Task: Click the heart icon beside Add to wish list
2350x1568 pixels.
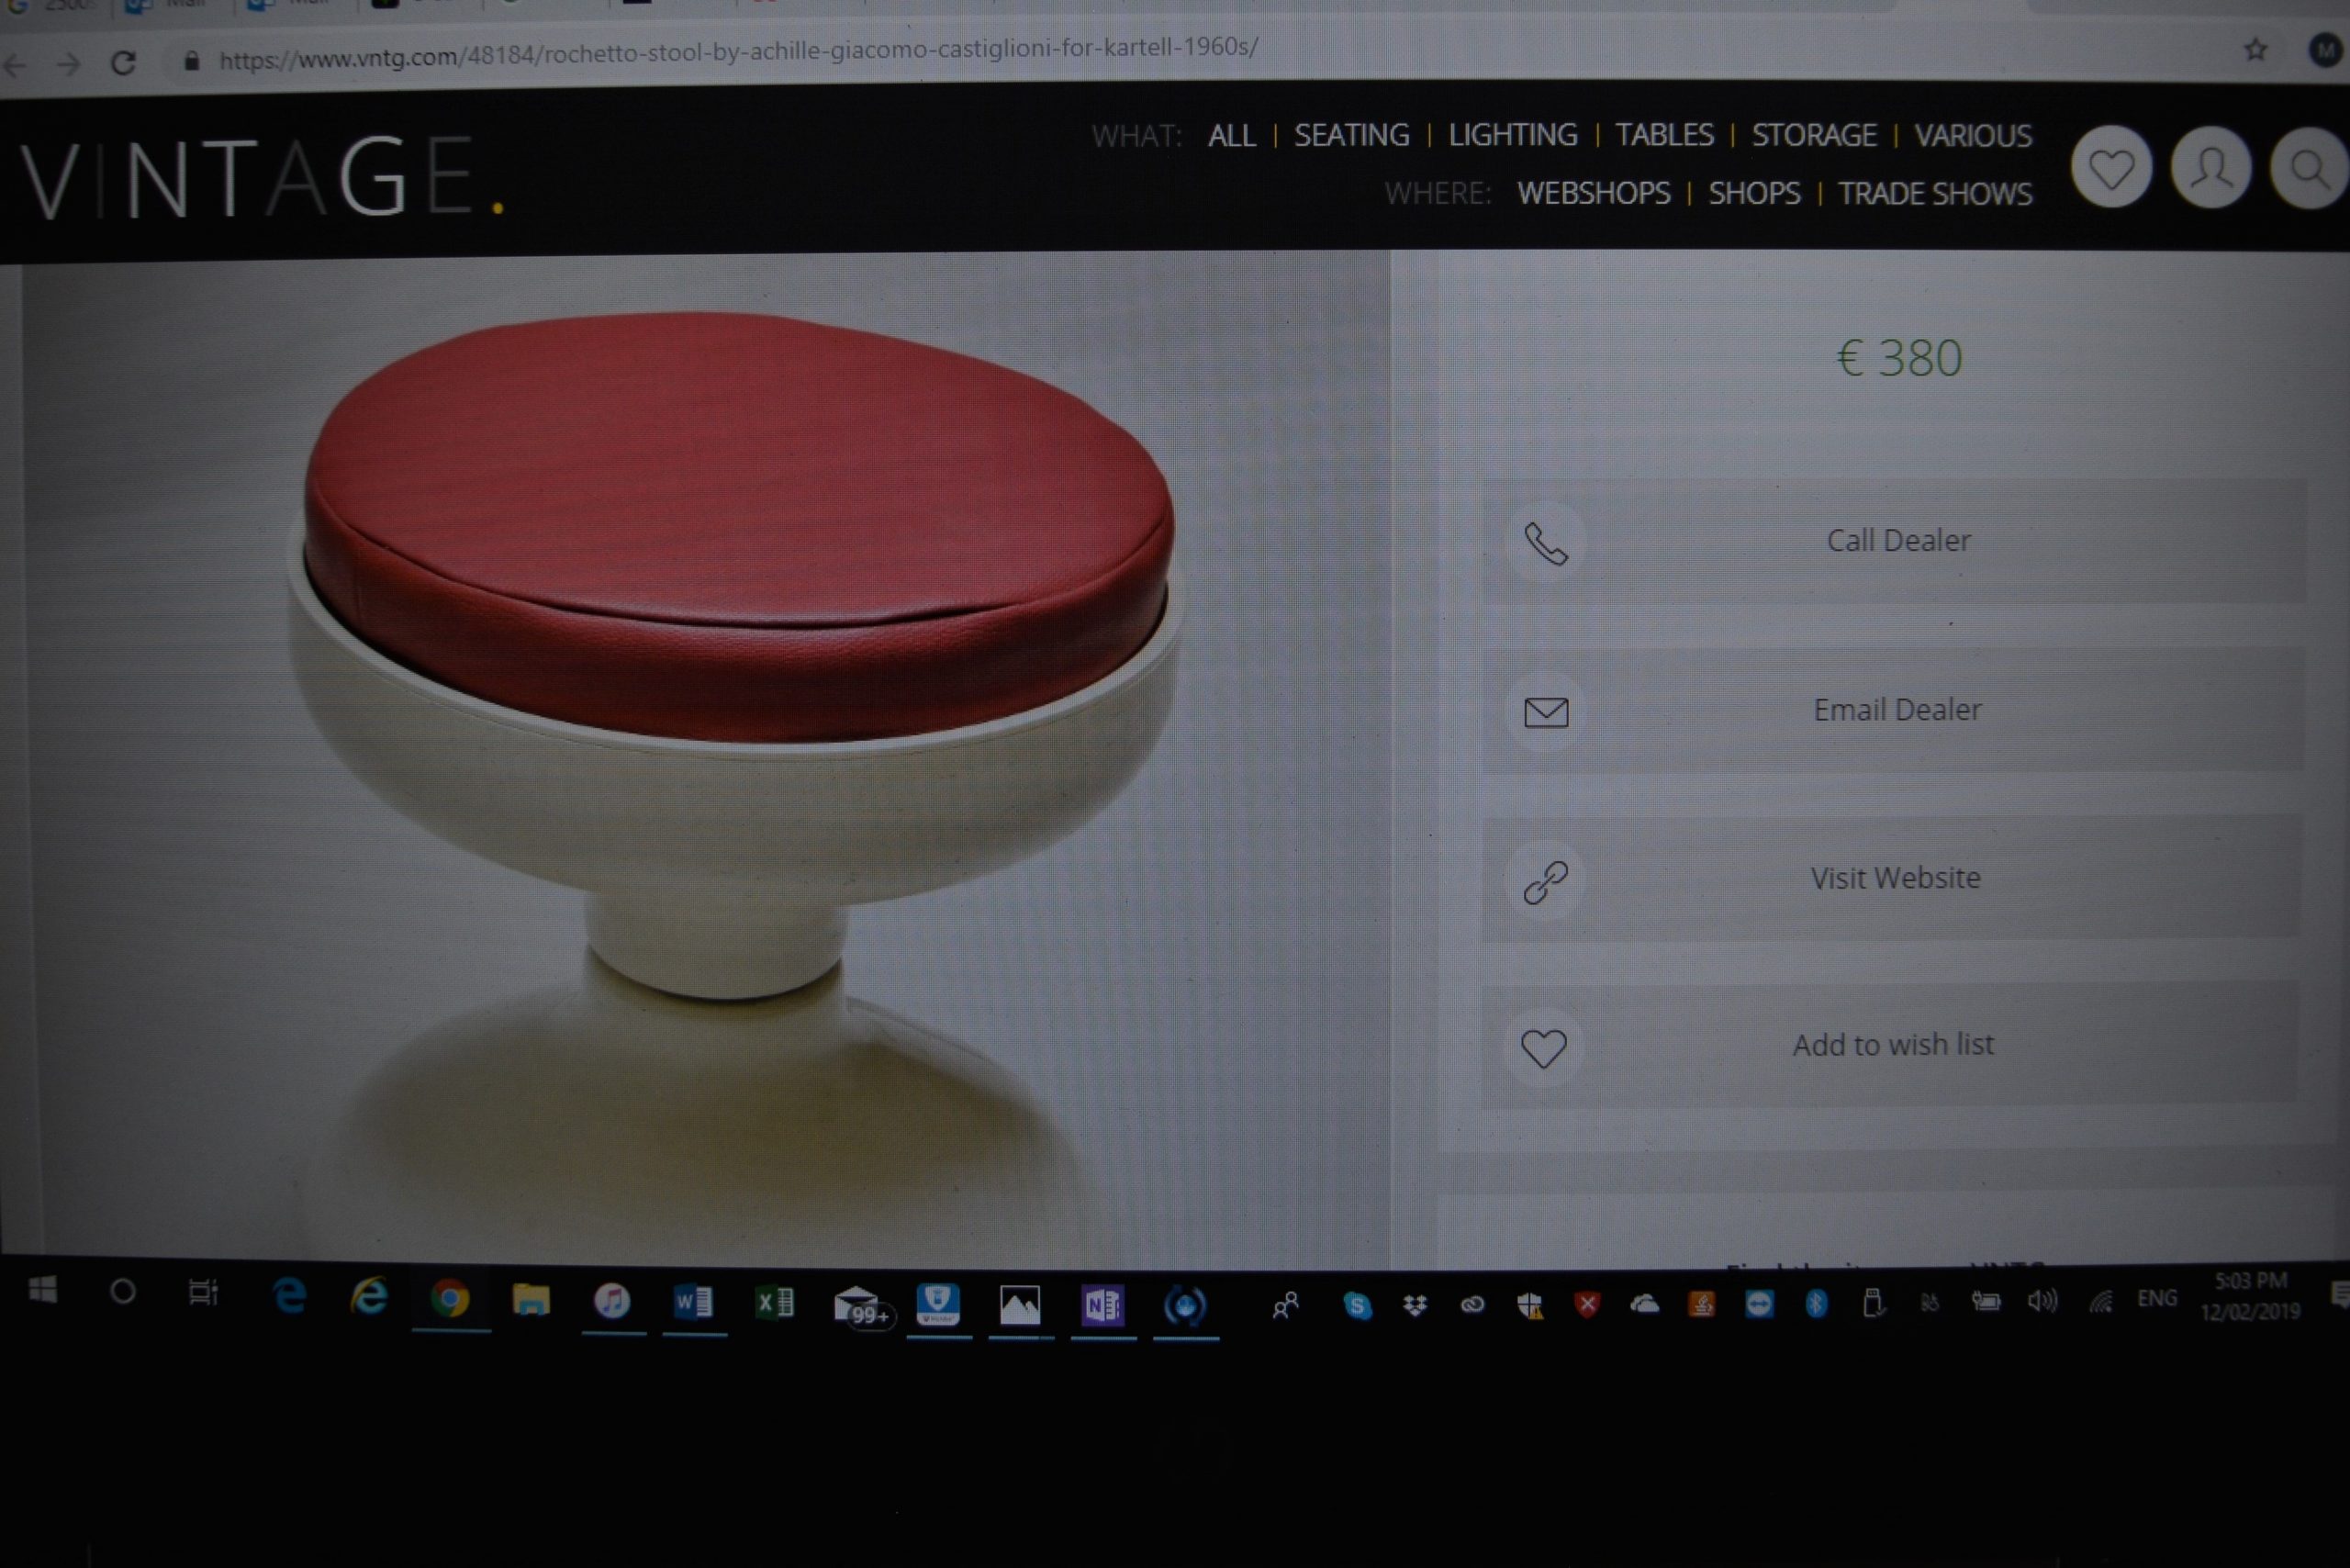Action: click(1543, 1049)
